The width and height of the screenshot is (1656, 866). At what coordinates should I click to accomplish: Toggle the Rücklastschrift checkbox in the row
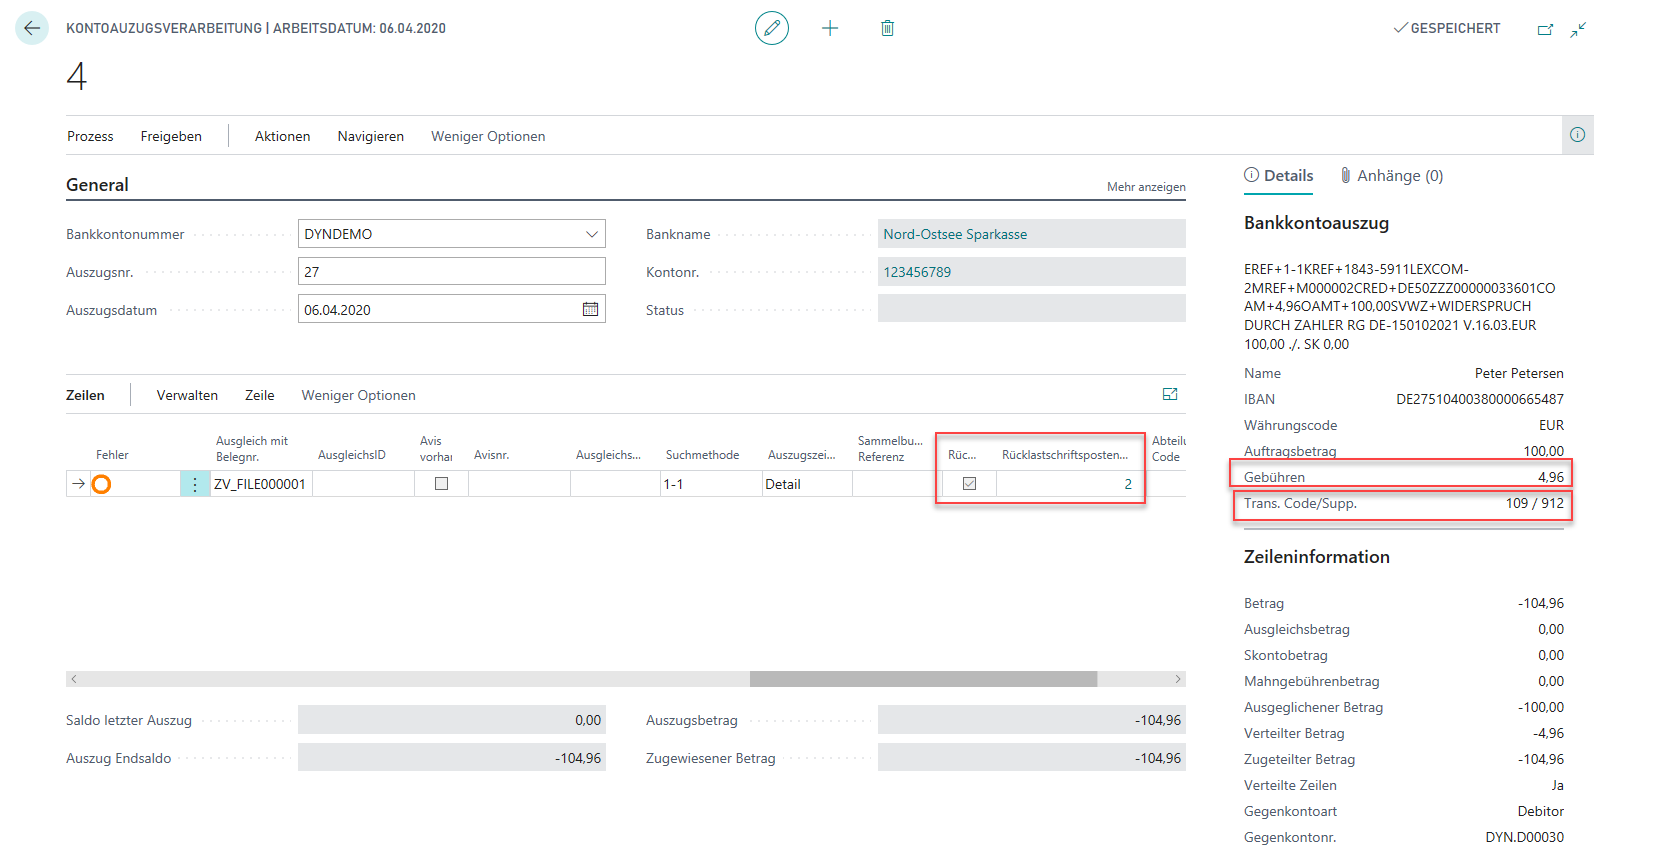pos(969,484)
